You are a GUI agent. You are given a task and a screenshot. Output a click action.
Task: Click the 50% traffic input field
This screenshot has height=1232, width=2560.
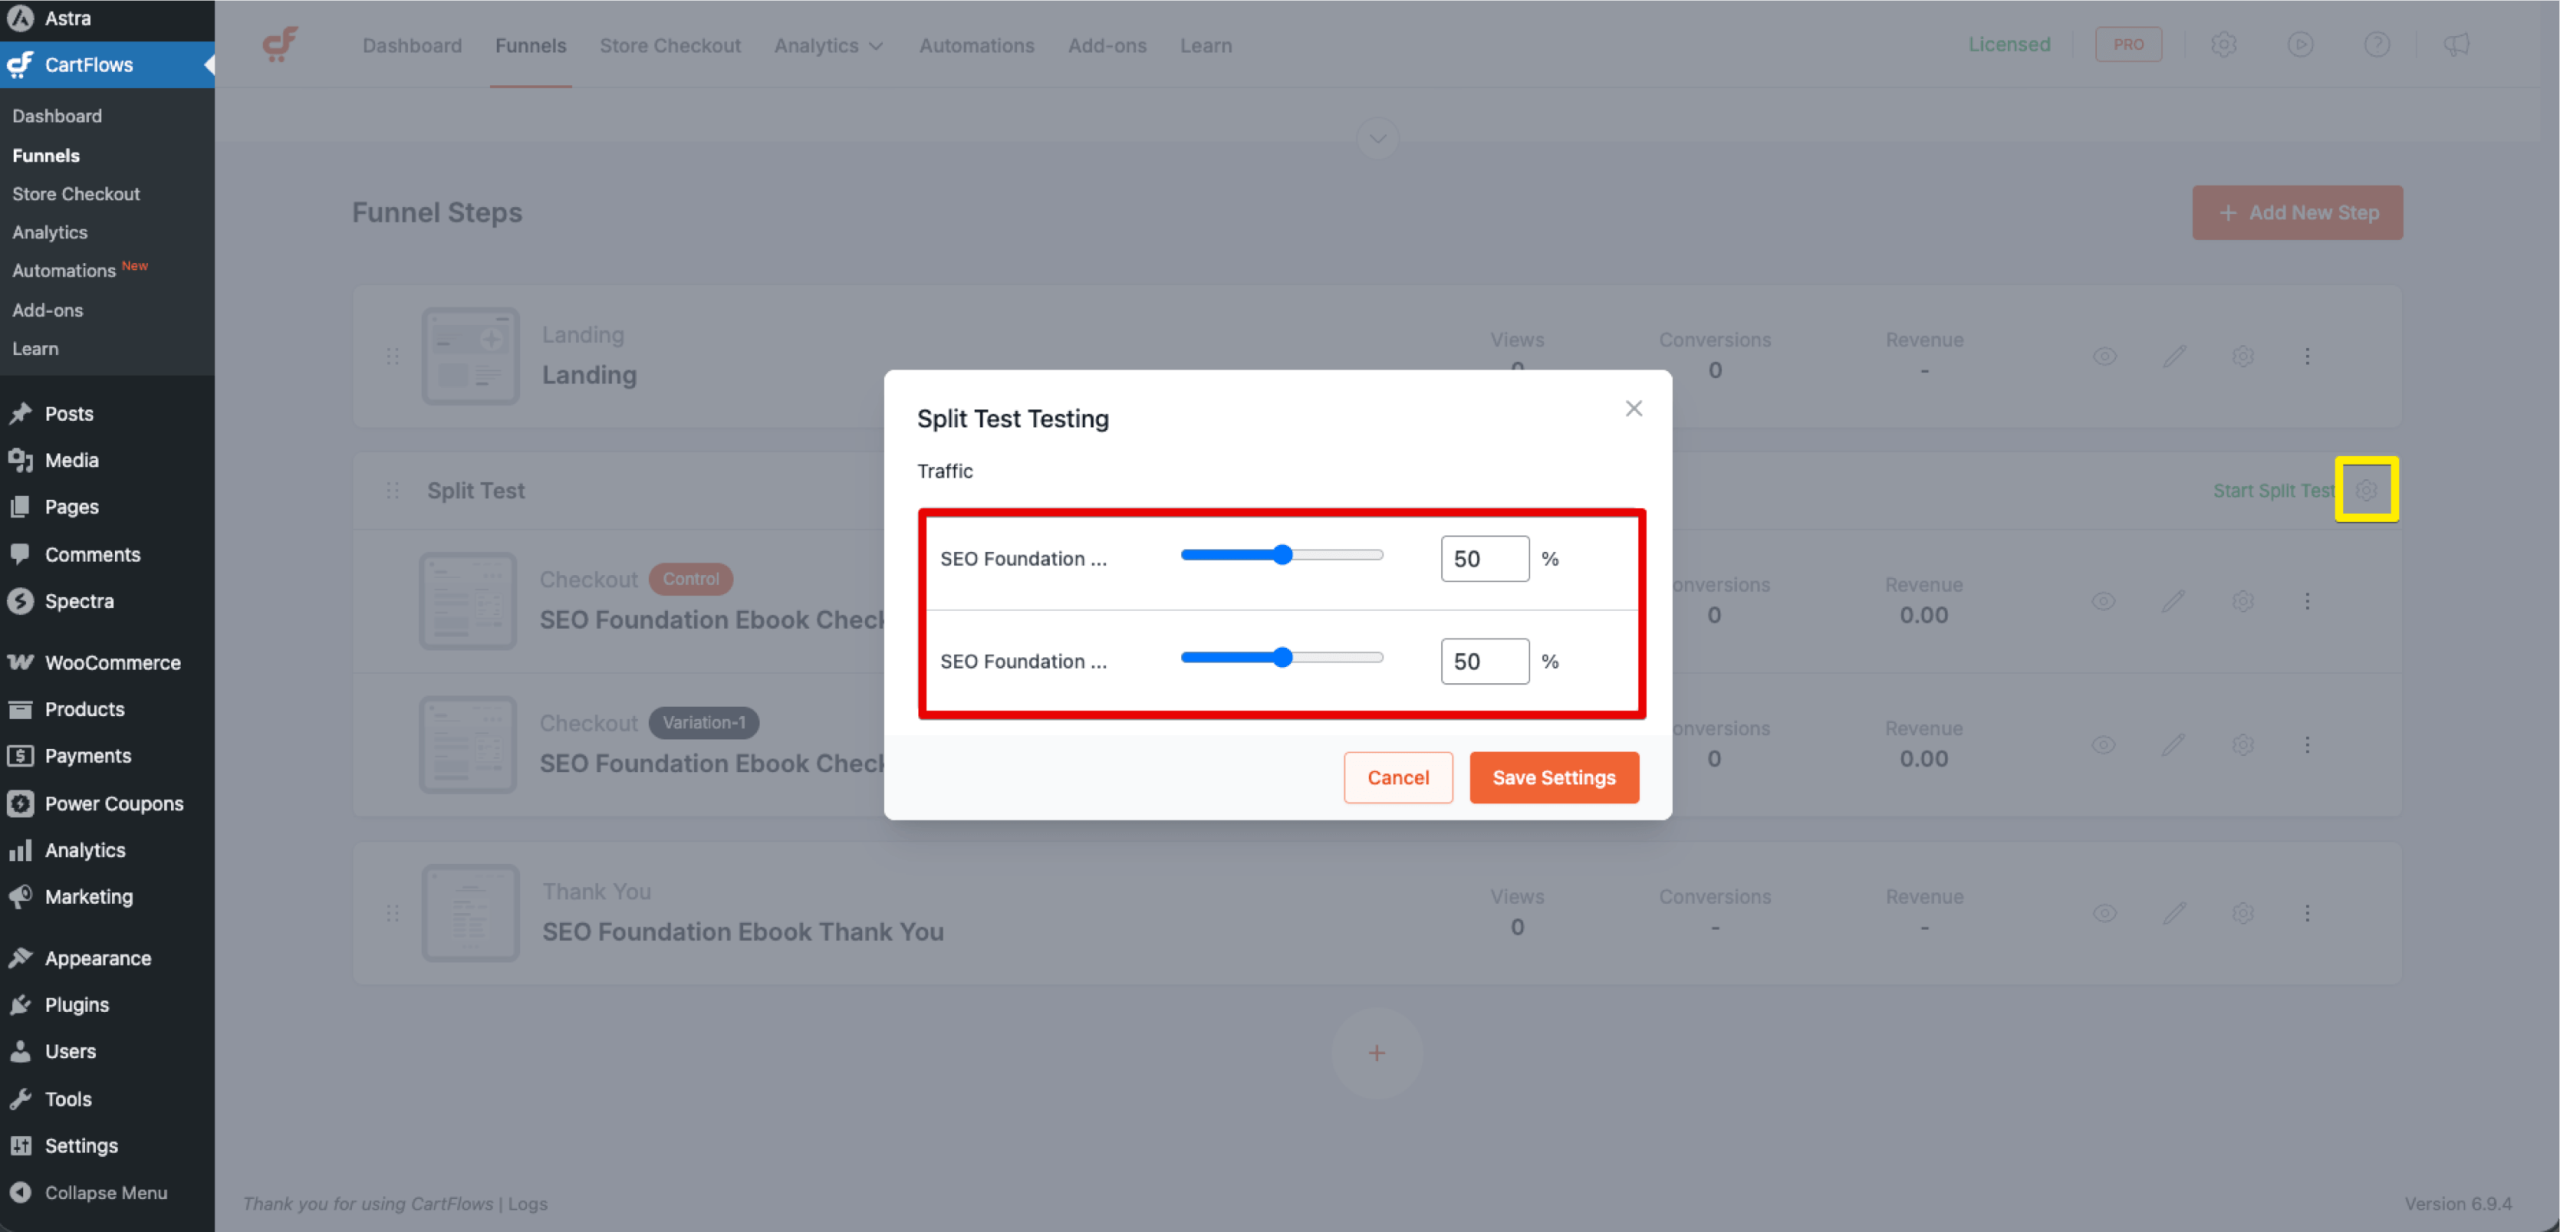(x=1484, y=558)
